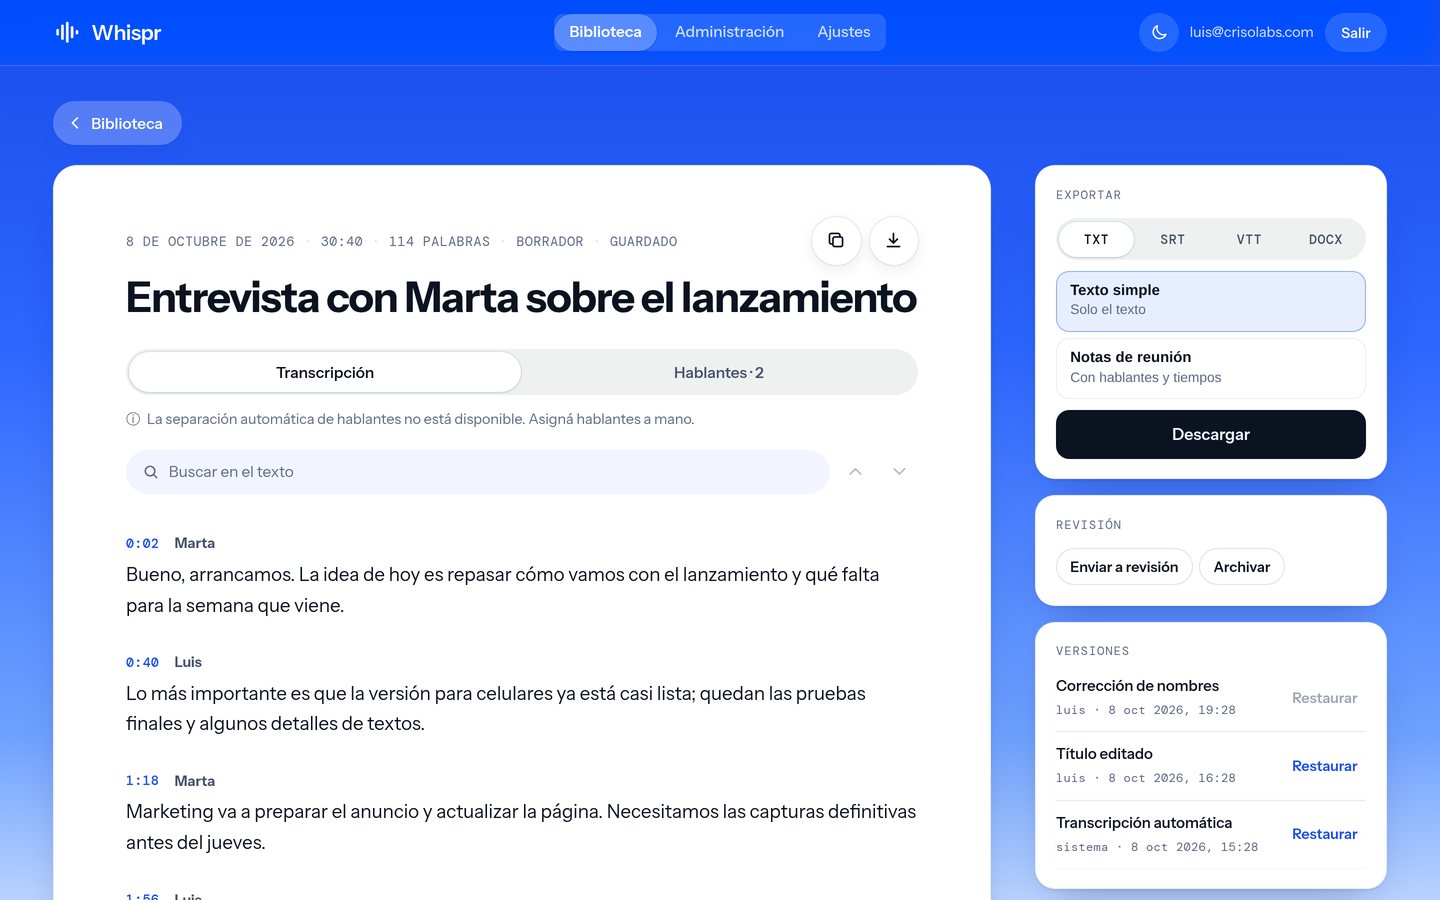The height and width of the screenshot is (900, 1440).
Task: Click the paragraph starting 'Marketing va a preparar'
Action: [521, 827]
